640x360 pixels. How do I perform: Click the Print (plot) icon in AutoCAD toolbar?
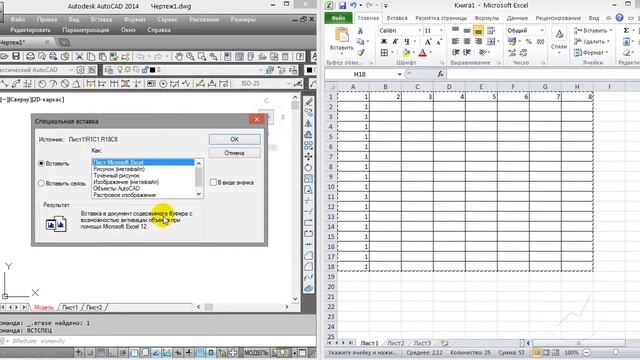click(30, 56)
